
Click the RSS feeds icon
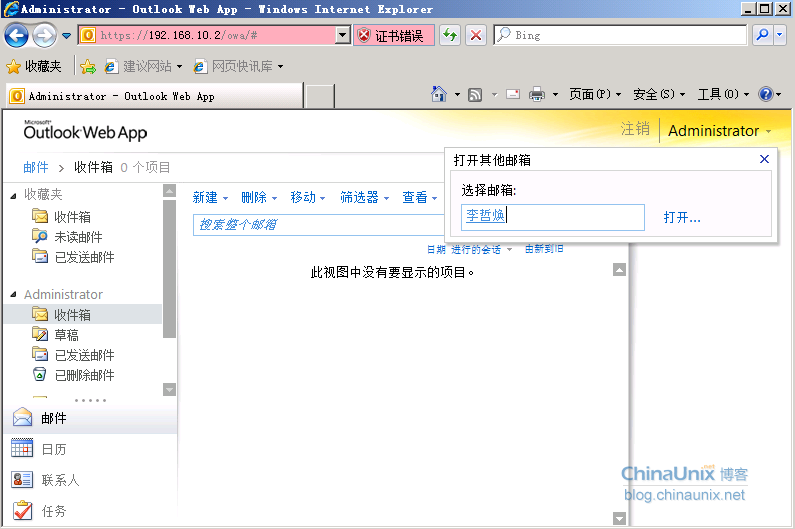(475, 95)
